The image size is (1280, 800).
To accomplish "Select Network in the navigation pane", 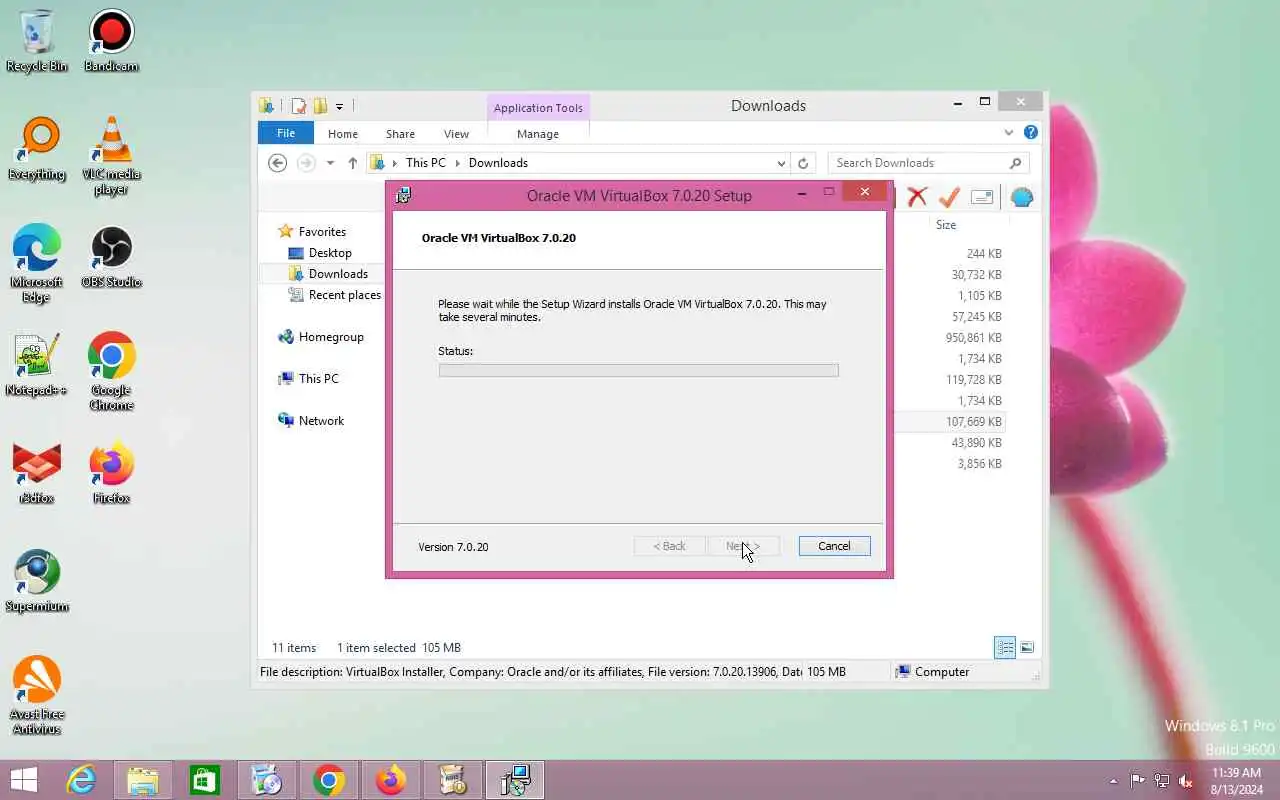I will pyautogui.click(x=321, y=421).
